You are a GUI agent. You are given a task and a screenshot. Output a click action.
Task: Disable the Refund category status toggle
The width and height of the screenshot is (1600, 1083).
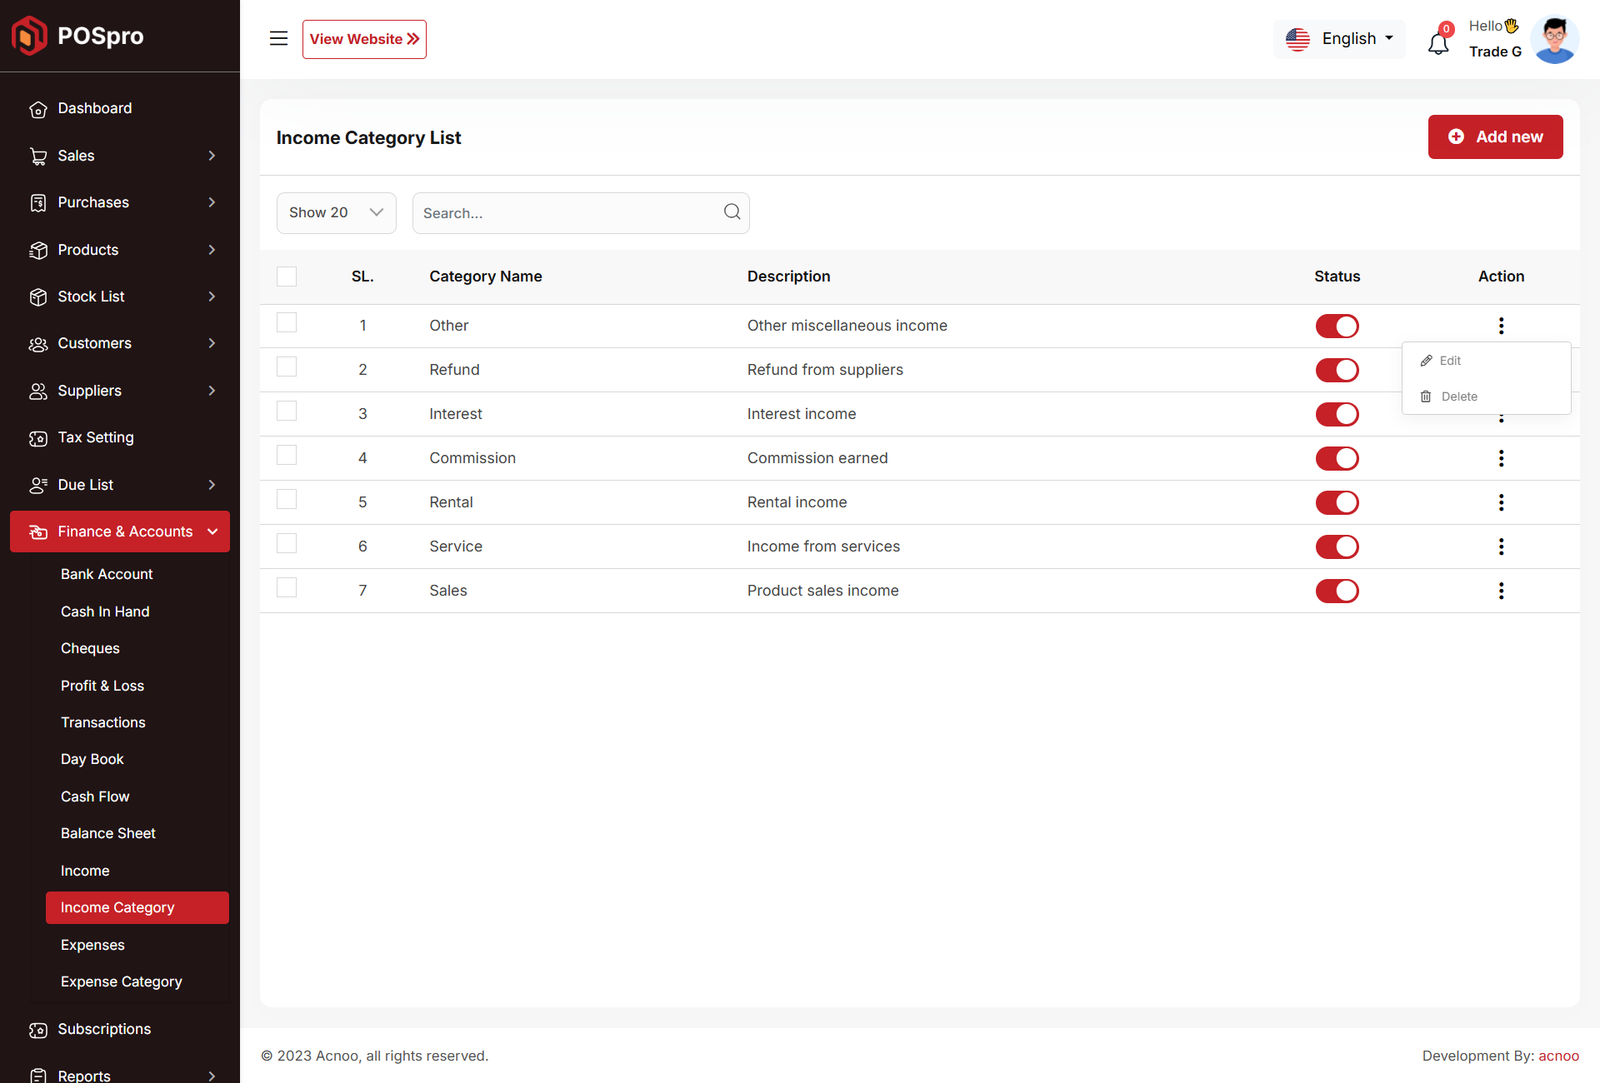point(1336,370)
